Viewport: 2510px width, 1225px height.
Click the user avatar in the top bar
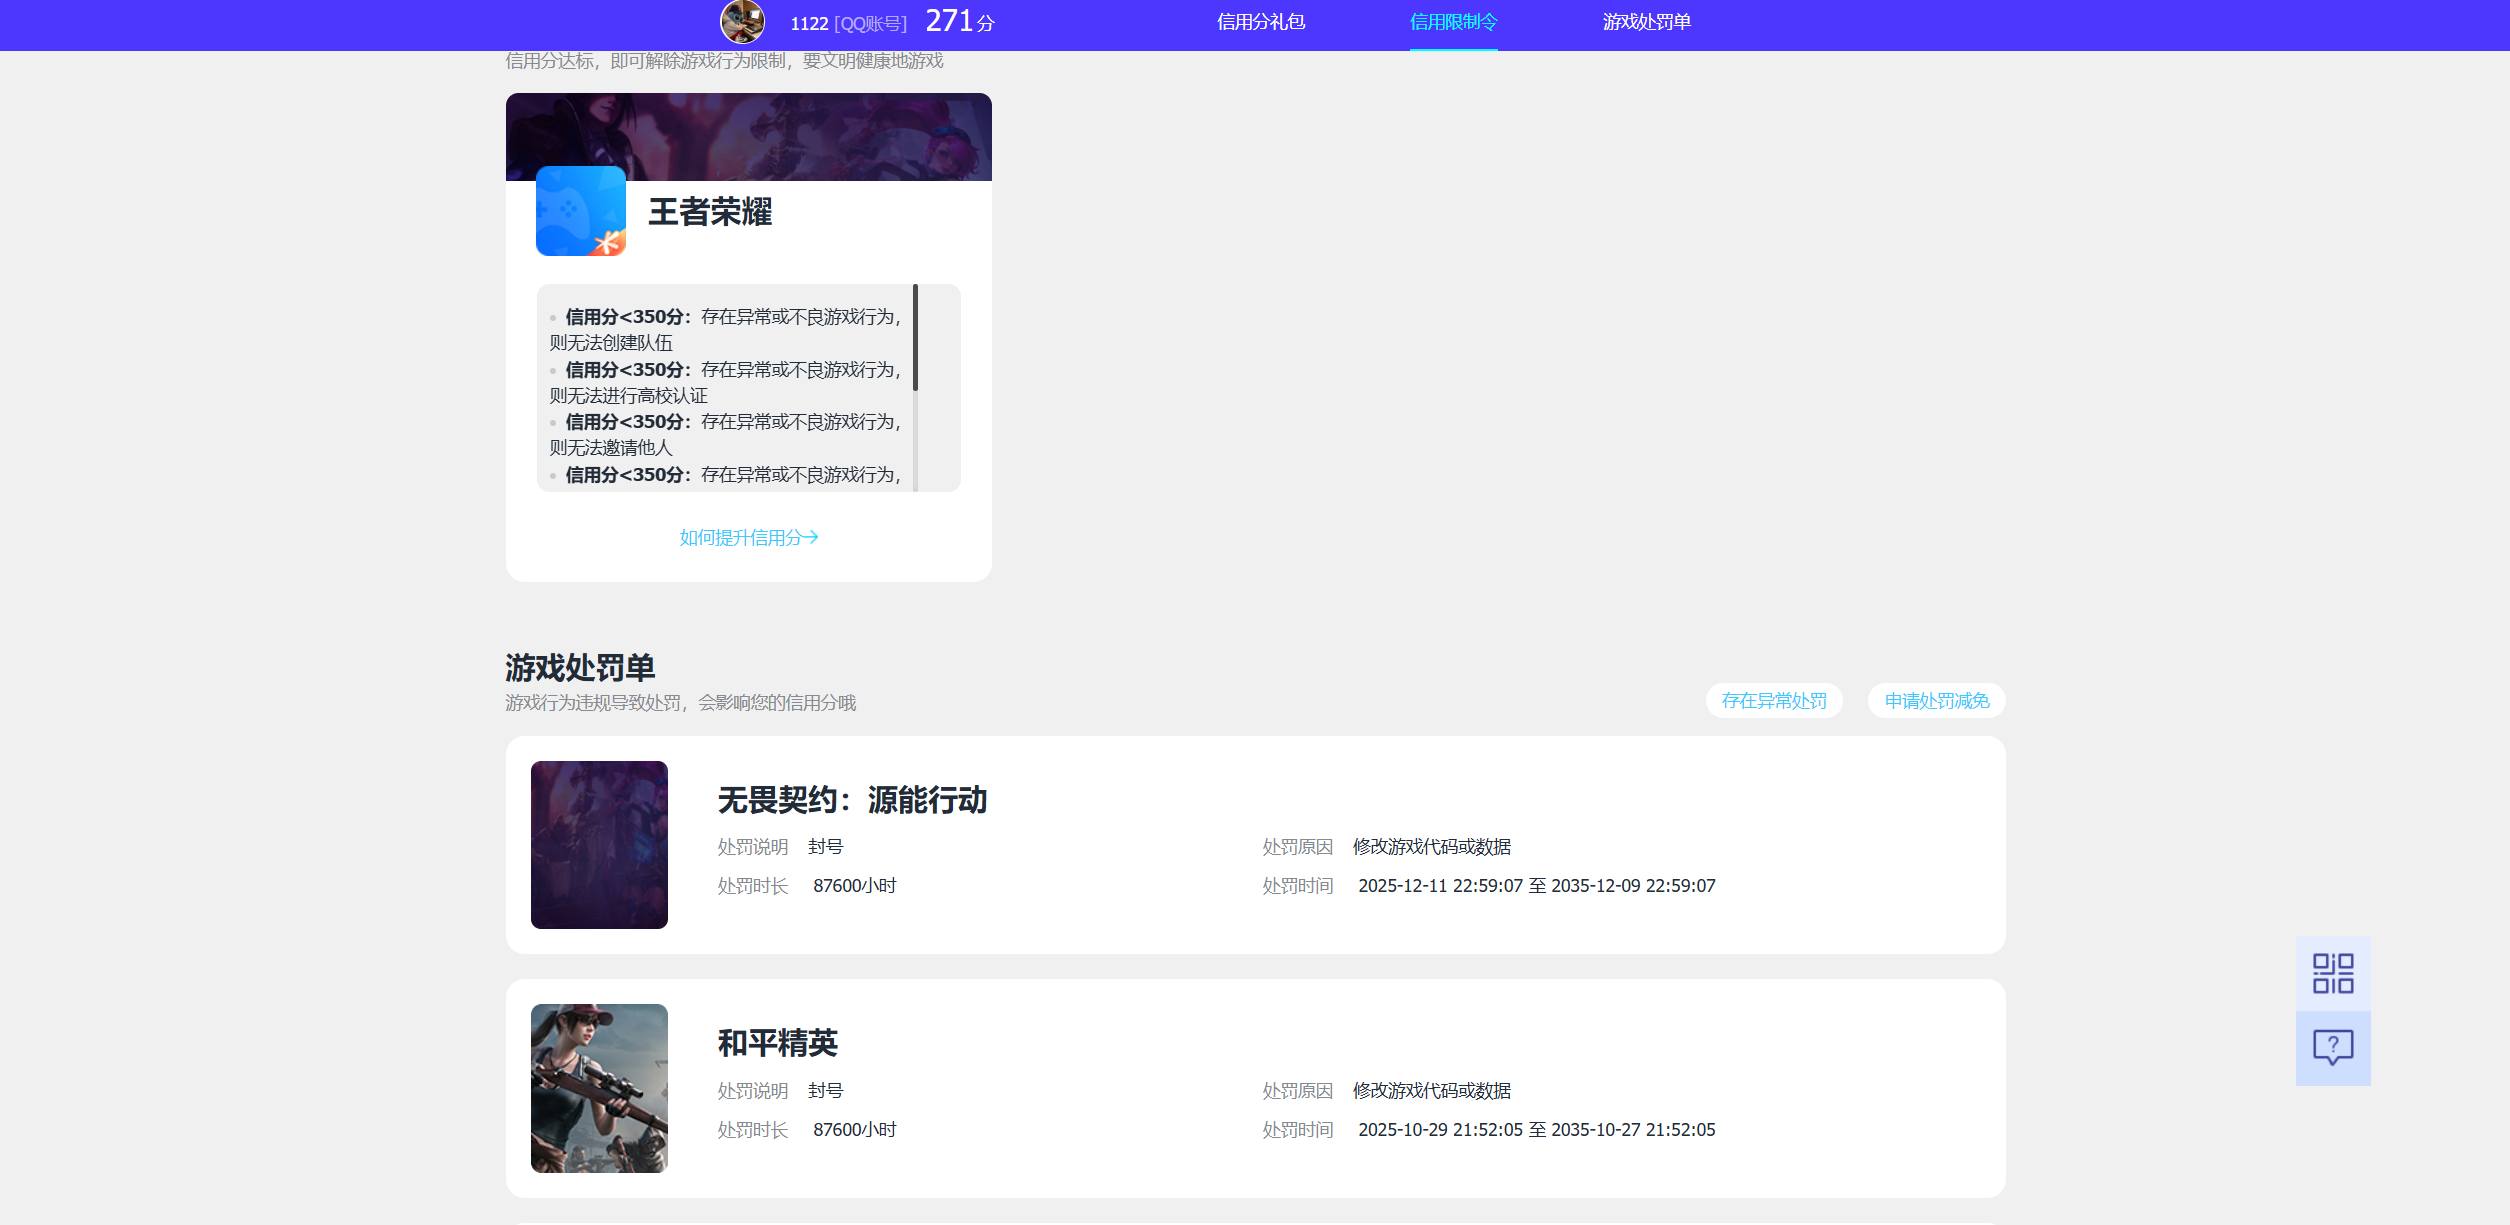point(742,21)
